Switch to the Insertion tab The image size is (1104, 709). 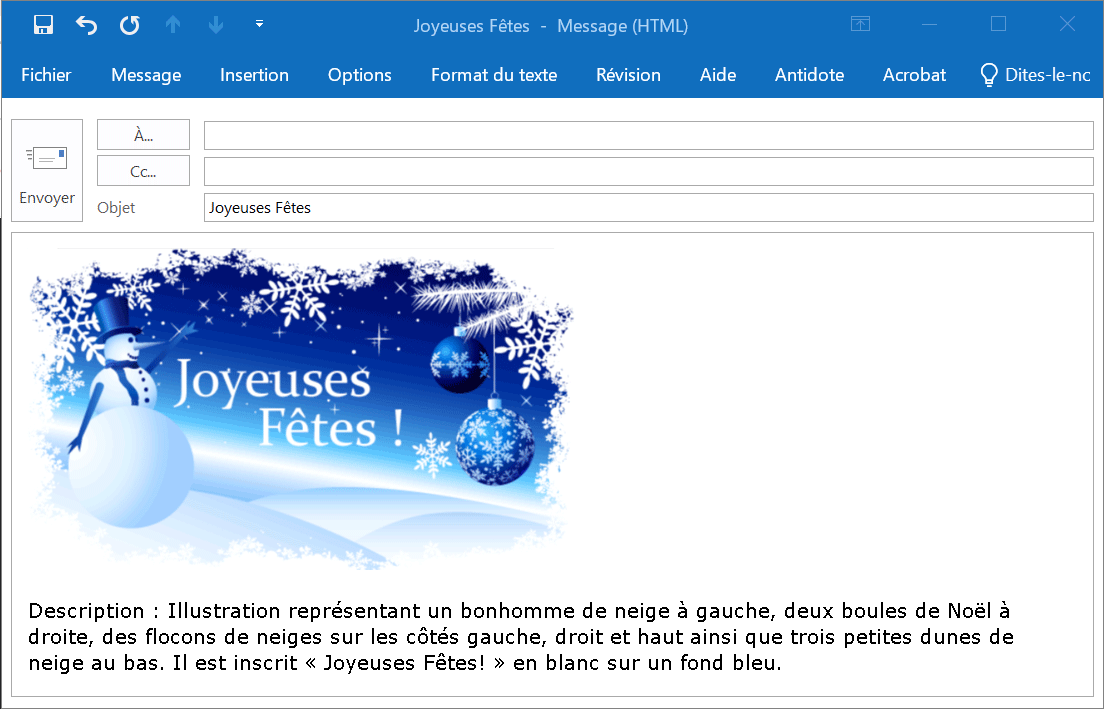click(254, 75)
